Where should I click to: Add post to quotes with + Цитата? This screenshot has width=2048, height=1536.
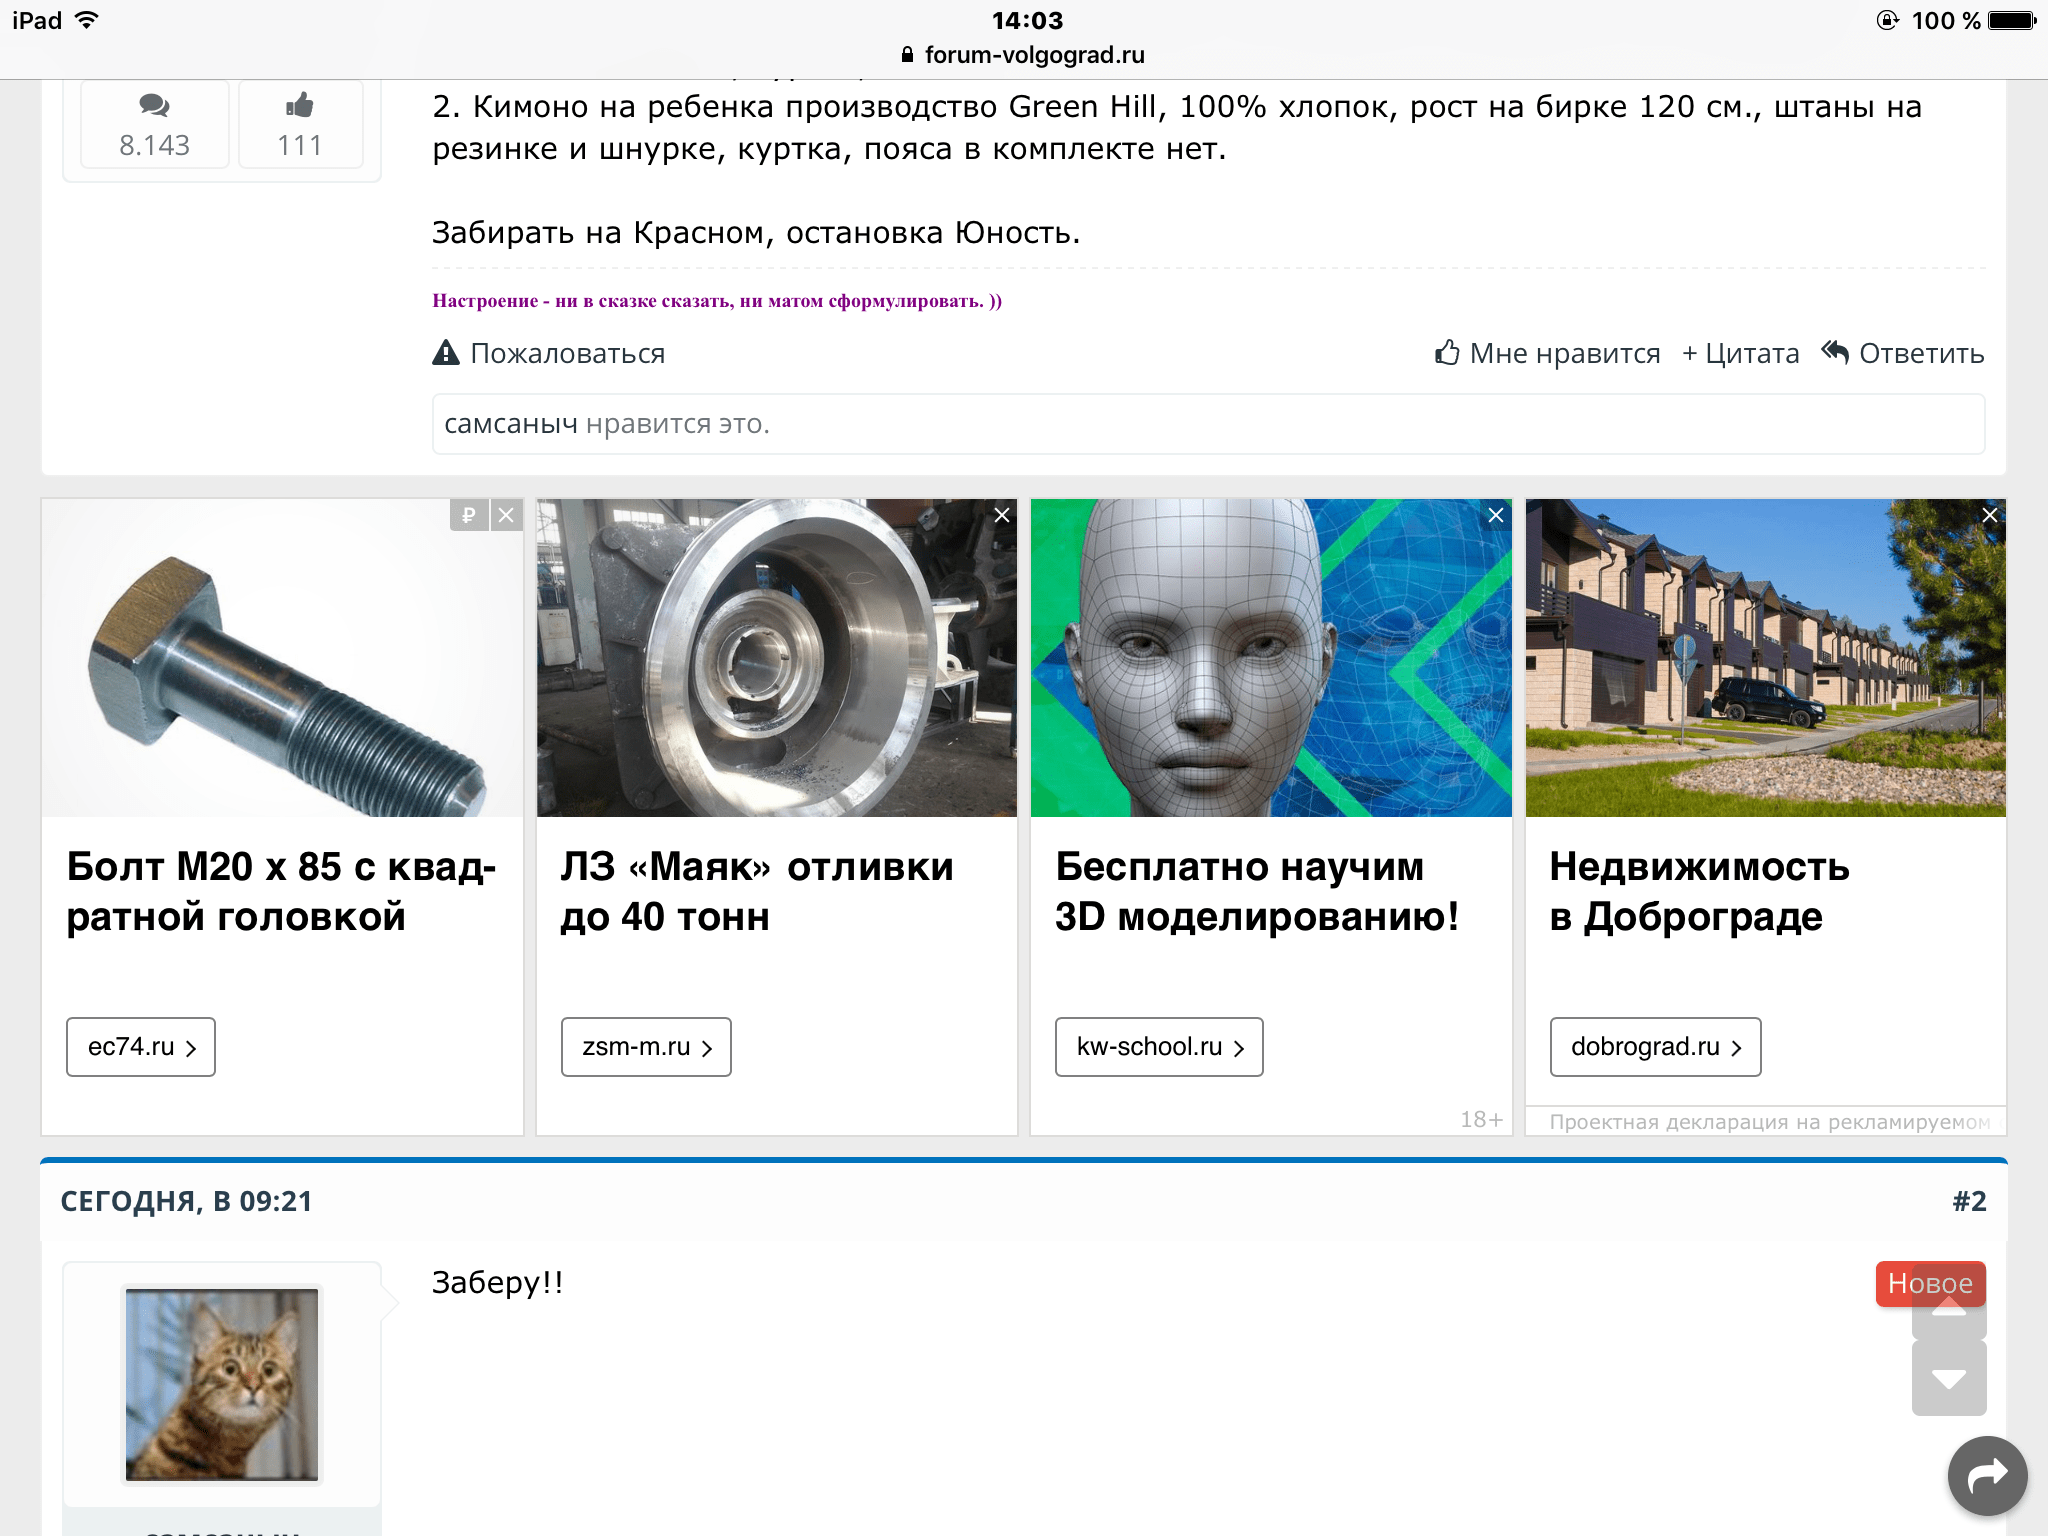(1740, 353)
